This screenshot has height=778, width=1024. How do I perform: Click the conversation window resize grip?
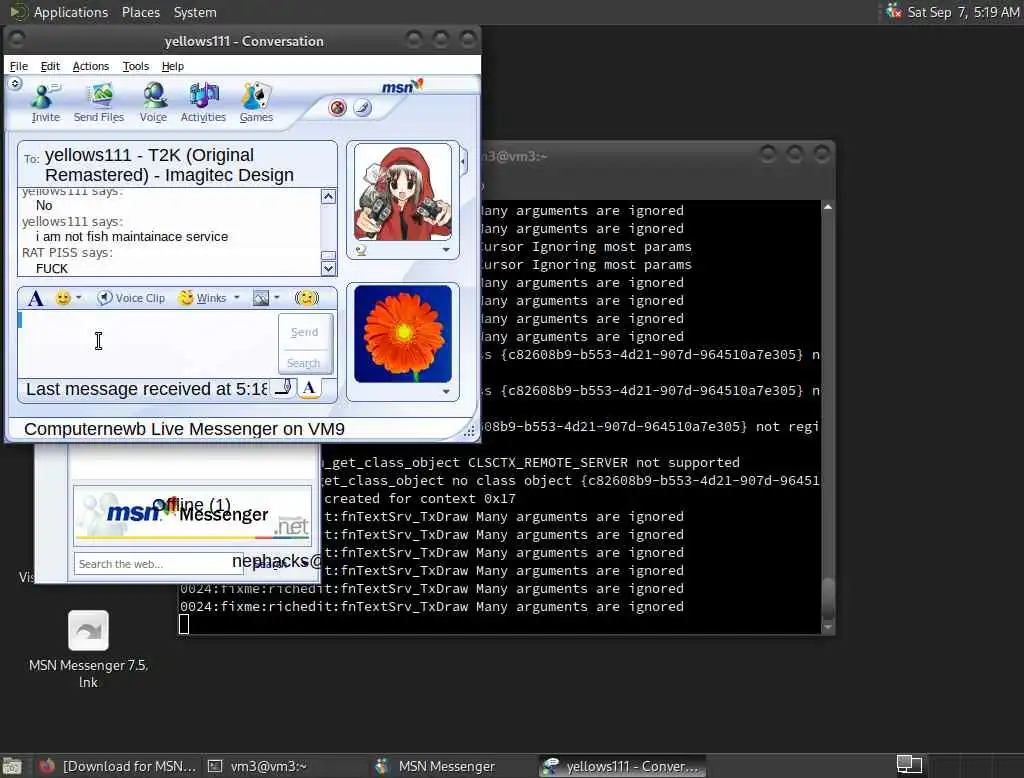(x=469, y=430)
